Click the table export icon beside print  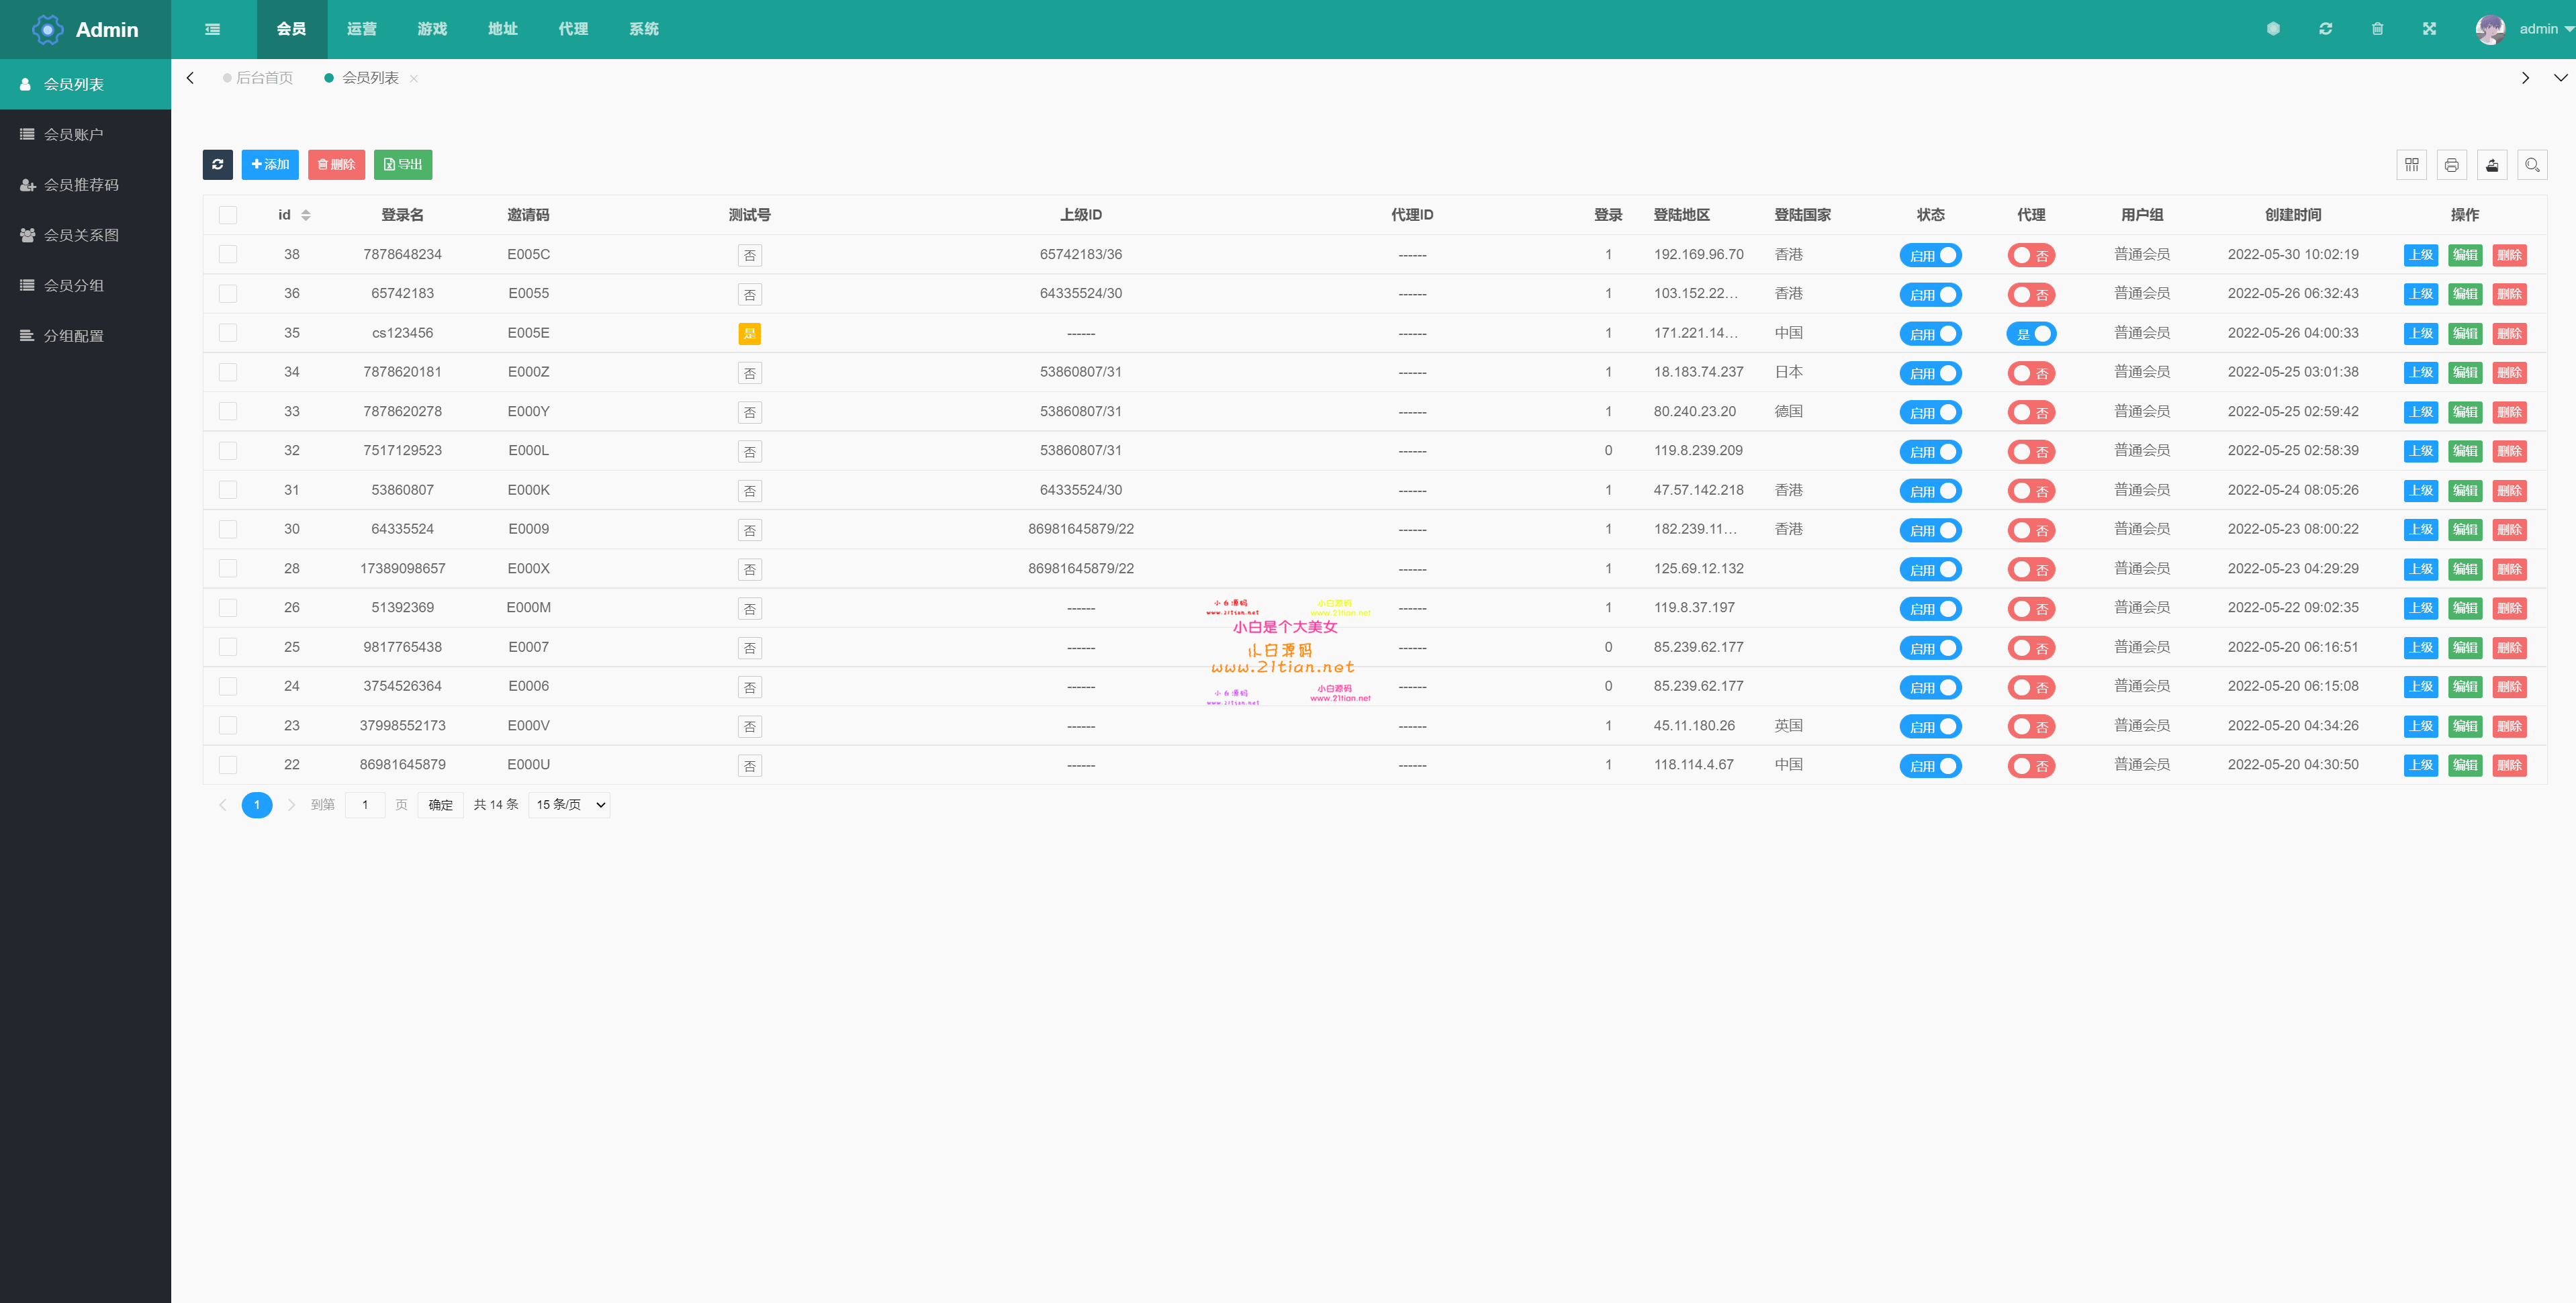tap(2492, 165)
